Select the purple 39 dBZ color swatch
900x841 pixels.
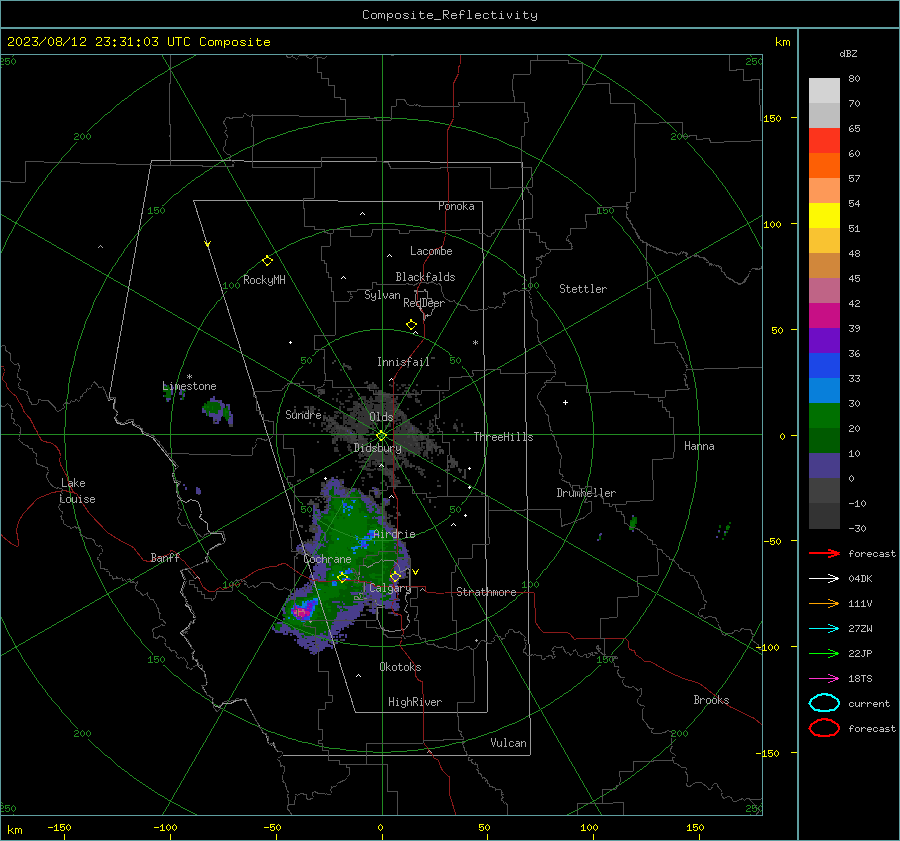pyautogui.click(x=824, y=340)
